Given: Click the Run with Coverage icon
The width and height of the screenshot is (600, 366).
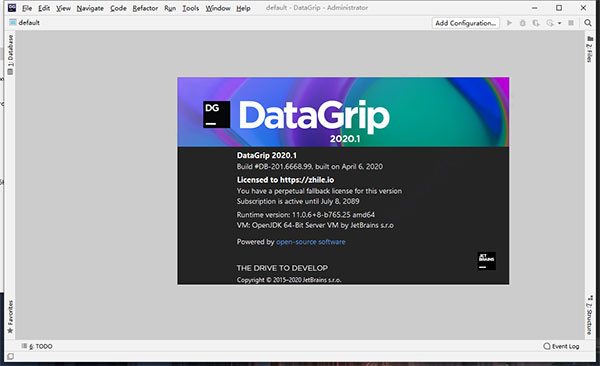Looking at the screenshot, I should coord(536,23).
